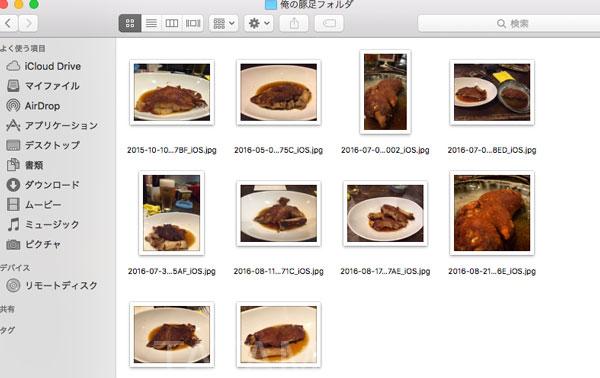Viewport: 600px width, 378px height.
Task: Go back with the left arrow
Action: (8, 23)
